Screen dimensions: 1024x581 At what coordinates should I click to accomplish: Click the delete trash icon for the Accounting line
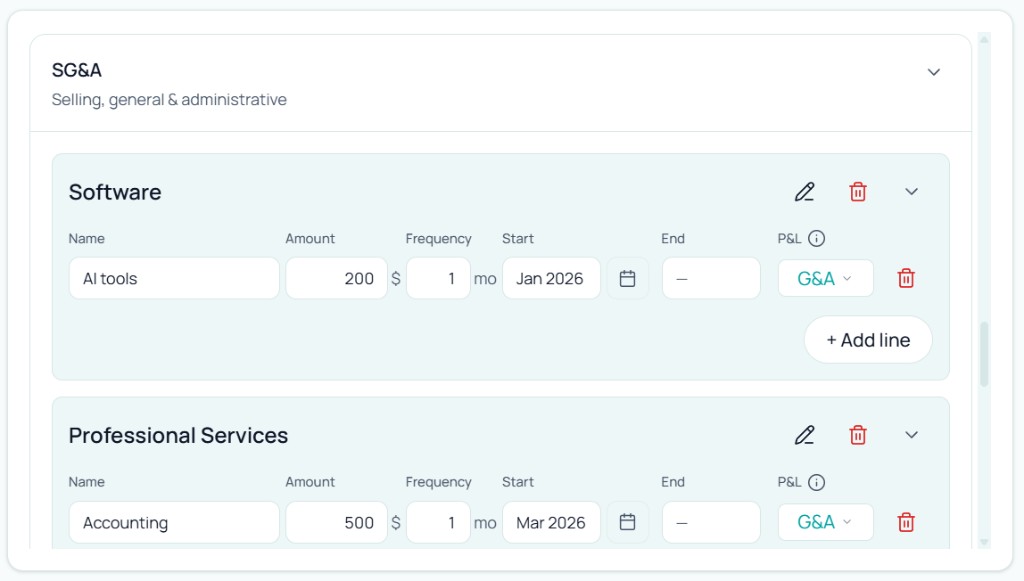tap(905, 522)
